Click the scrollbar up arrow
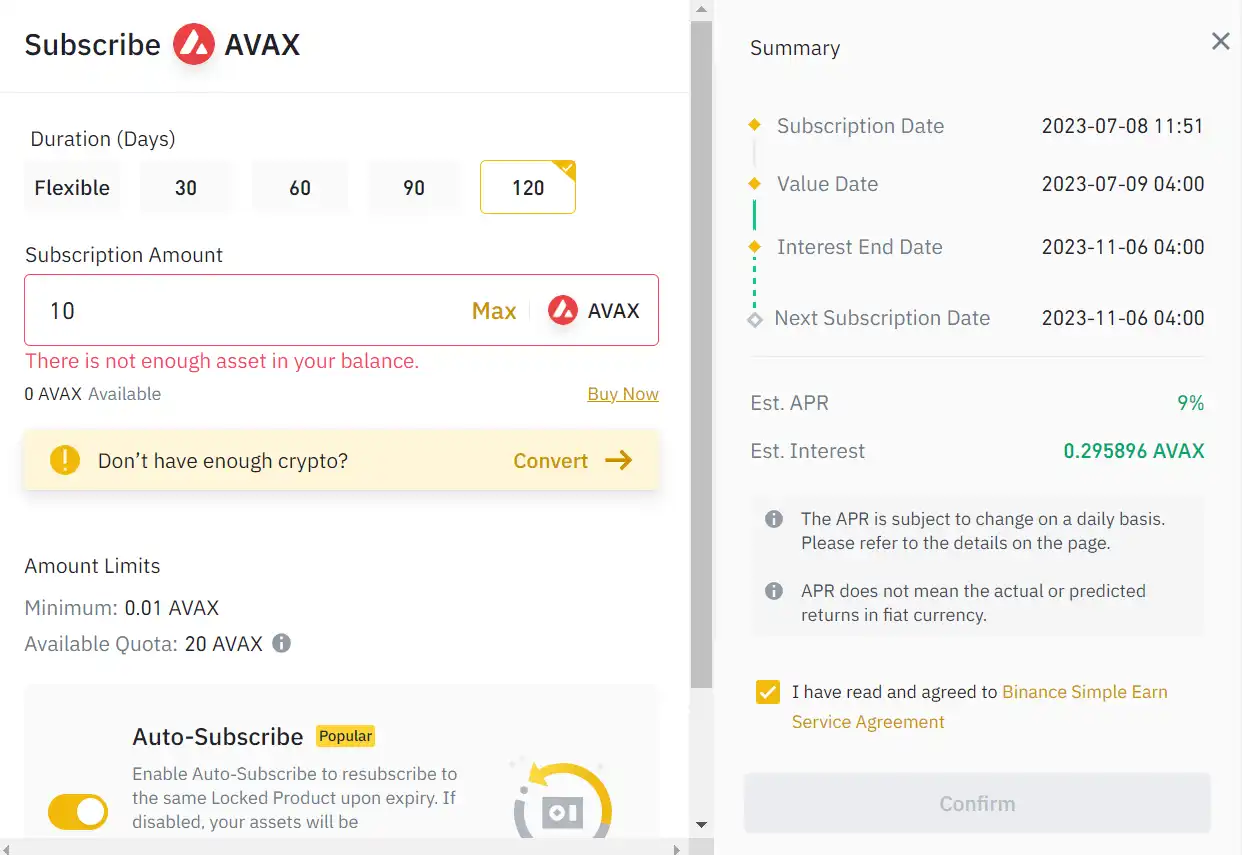 (701, 9)
